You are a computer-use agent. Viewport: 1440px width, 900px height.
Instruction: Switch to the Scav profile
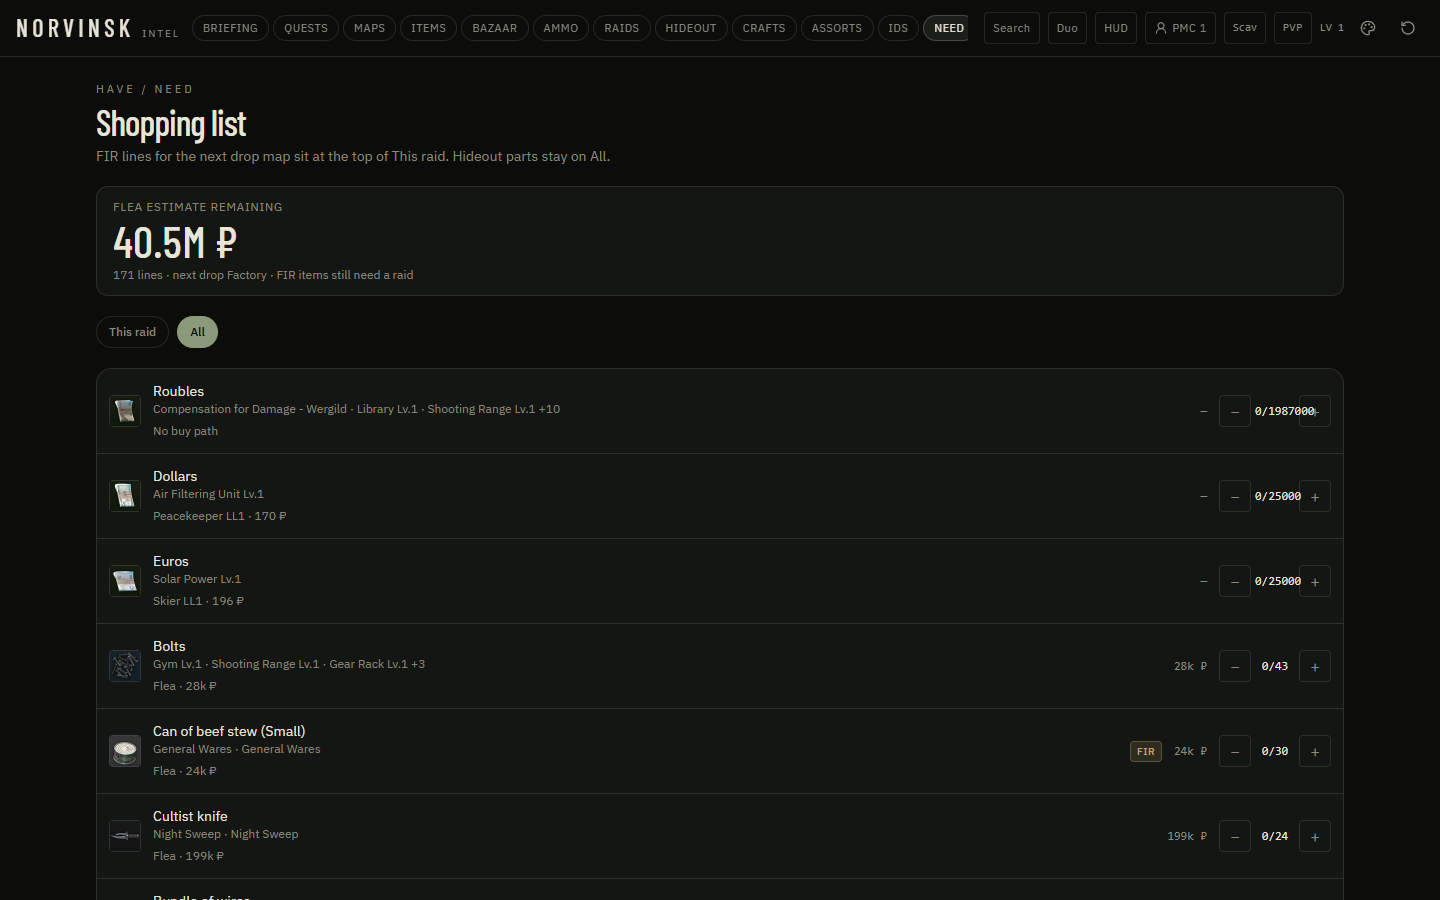[x=1245, y=28]
